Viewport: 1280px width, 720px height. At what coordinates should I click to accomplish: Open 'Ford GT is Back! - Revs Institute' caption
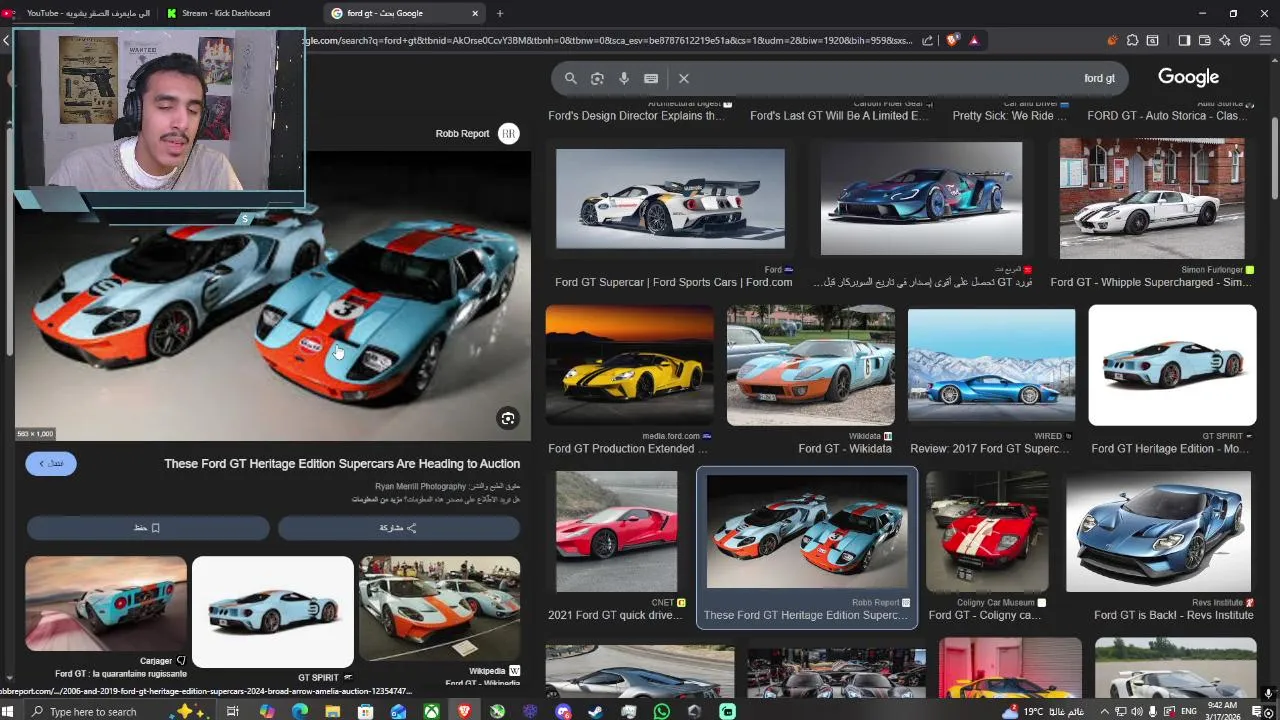point(1174,616)
